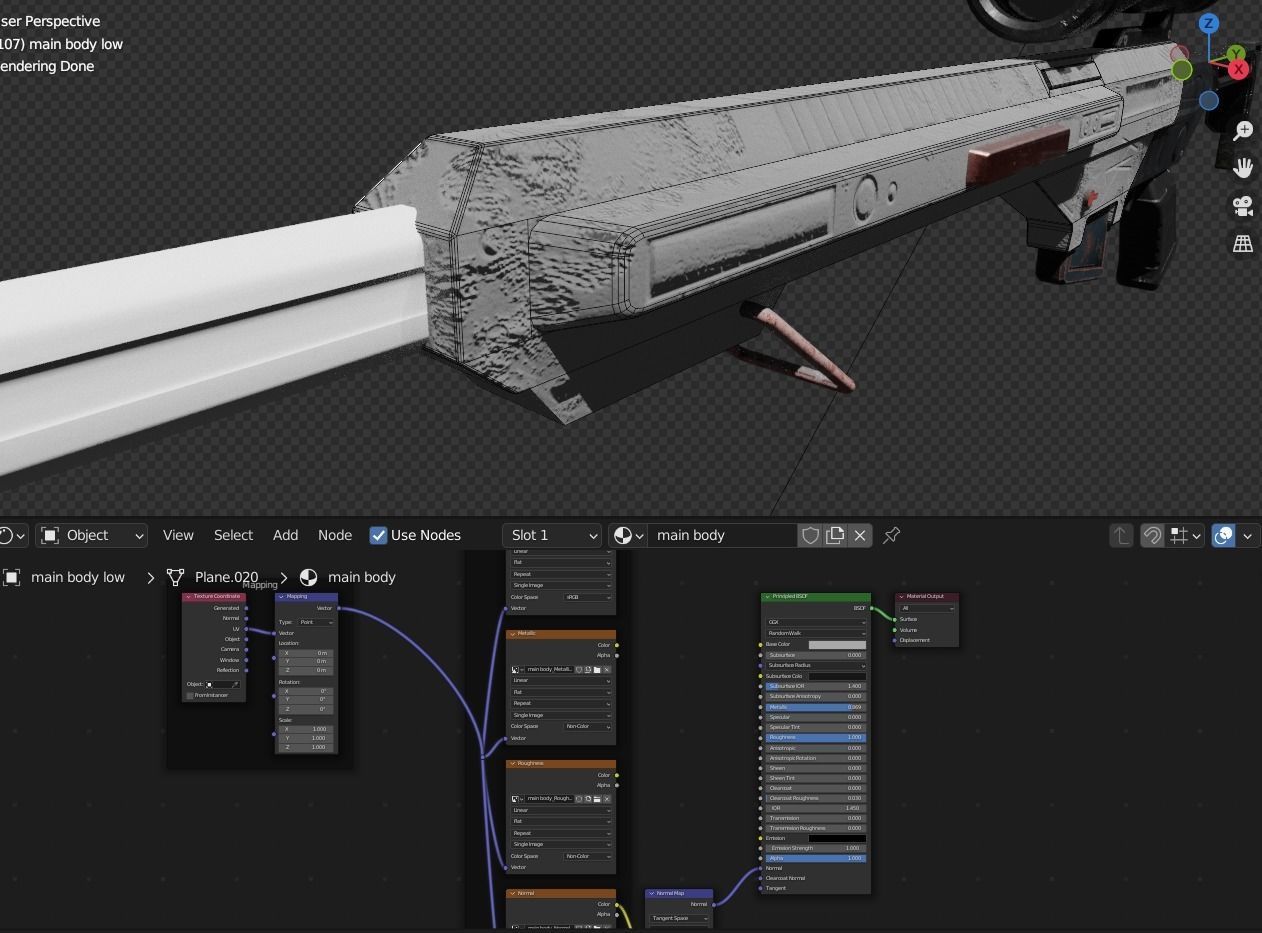This screenshot has height=933, width=1262.
Task: Open Metallic node Color Space Non-Color dropdown
Action: 588,726
